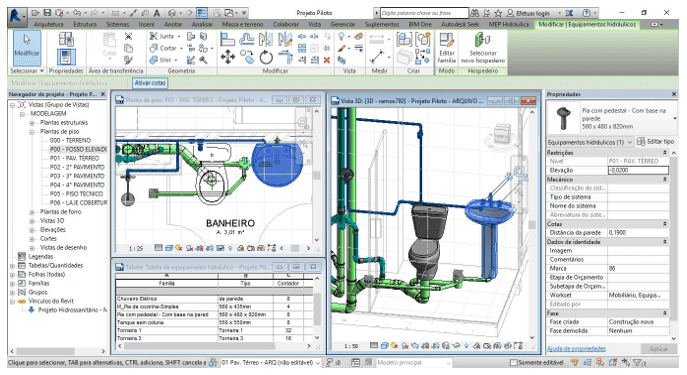Click the 1:50 scale in 3D view
The width and height of the screenshot is (687, 375).
351,346
